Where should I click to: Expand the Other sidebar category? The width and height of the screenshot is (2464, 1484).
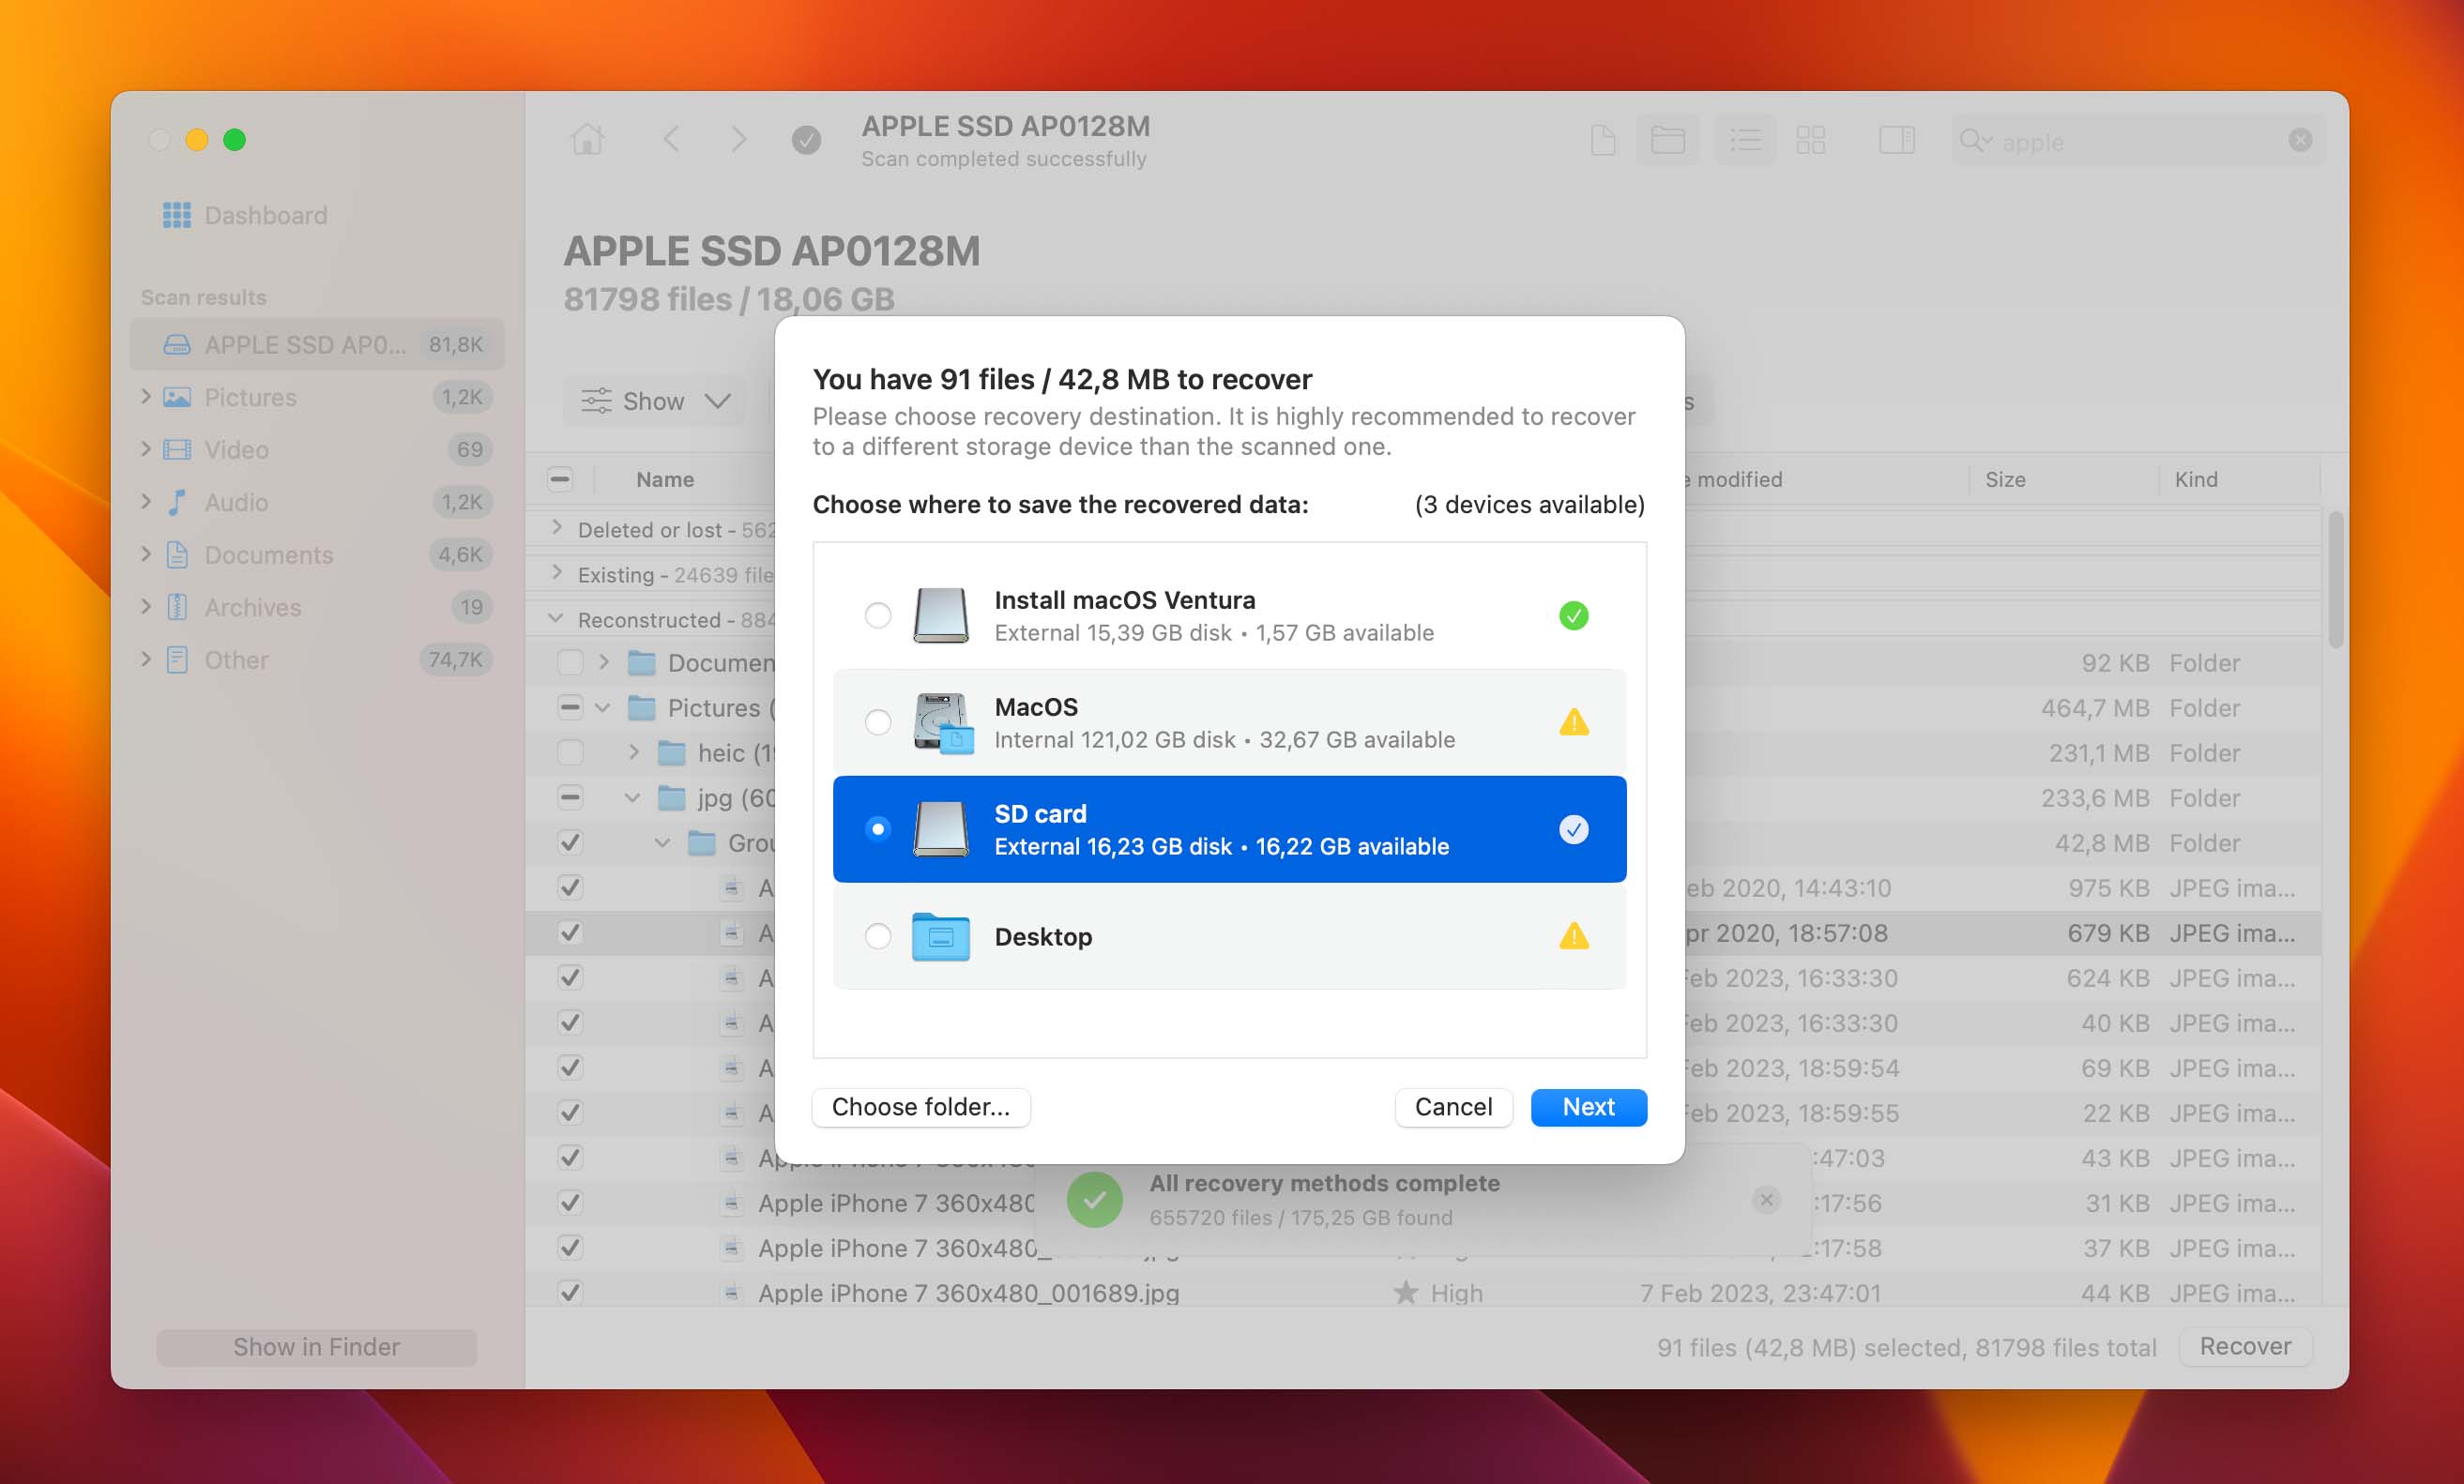coord(146,660)
